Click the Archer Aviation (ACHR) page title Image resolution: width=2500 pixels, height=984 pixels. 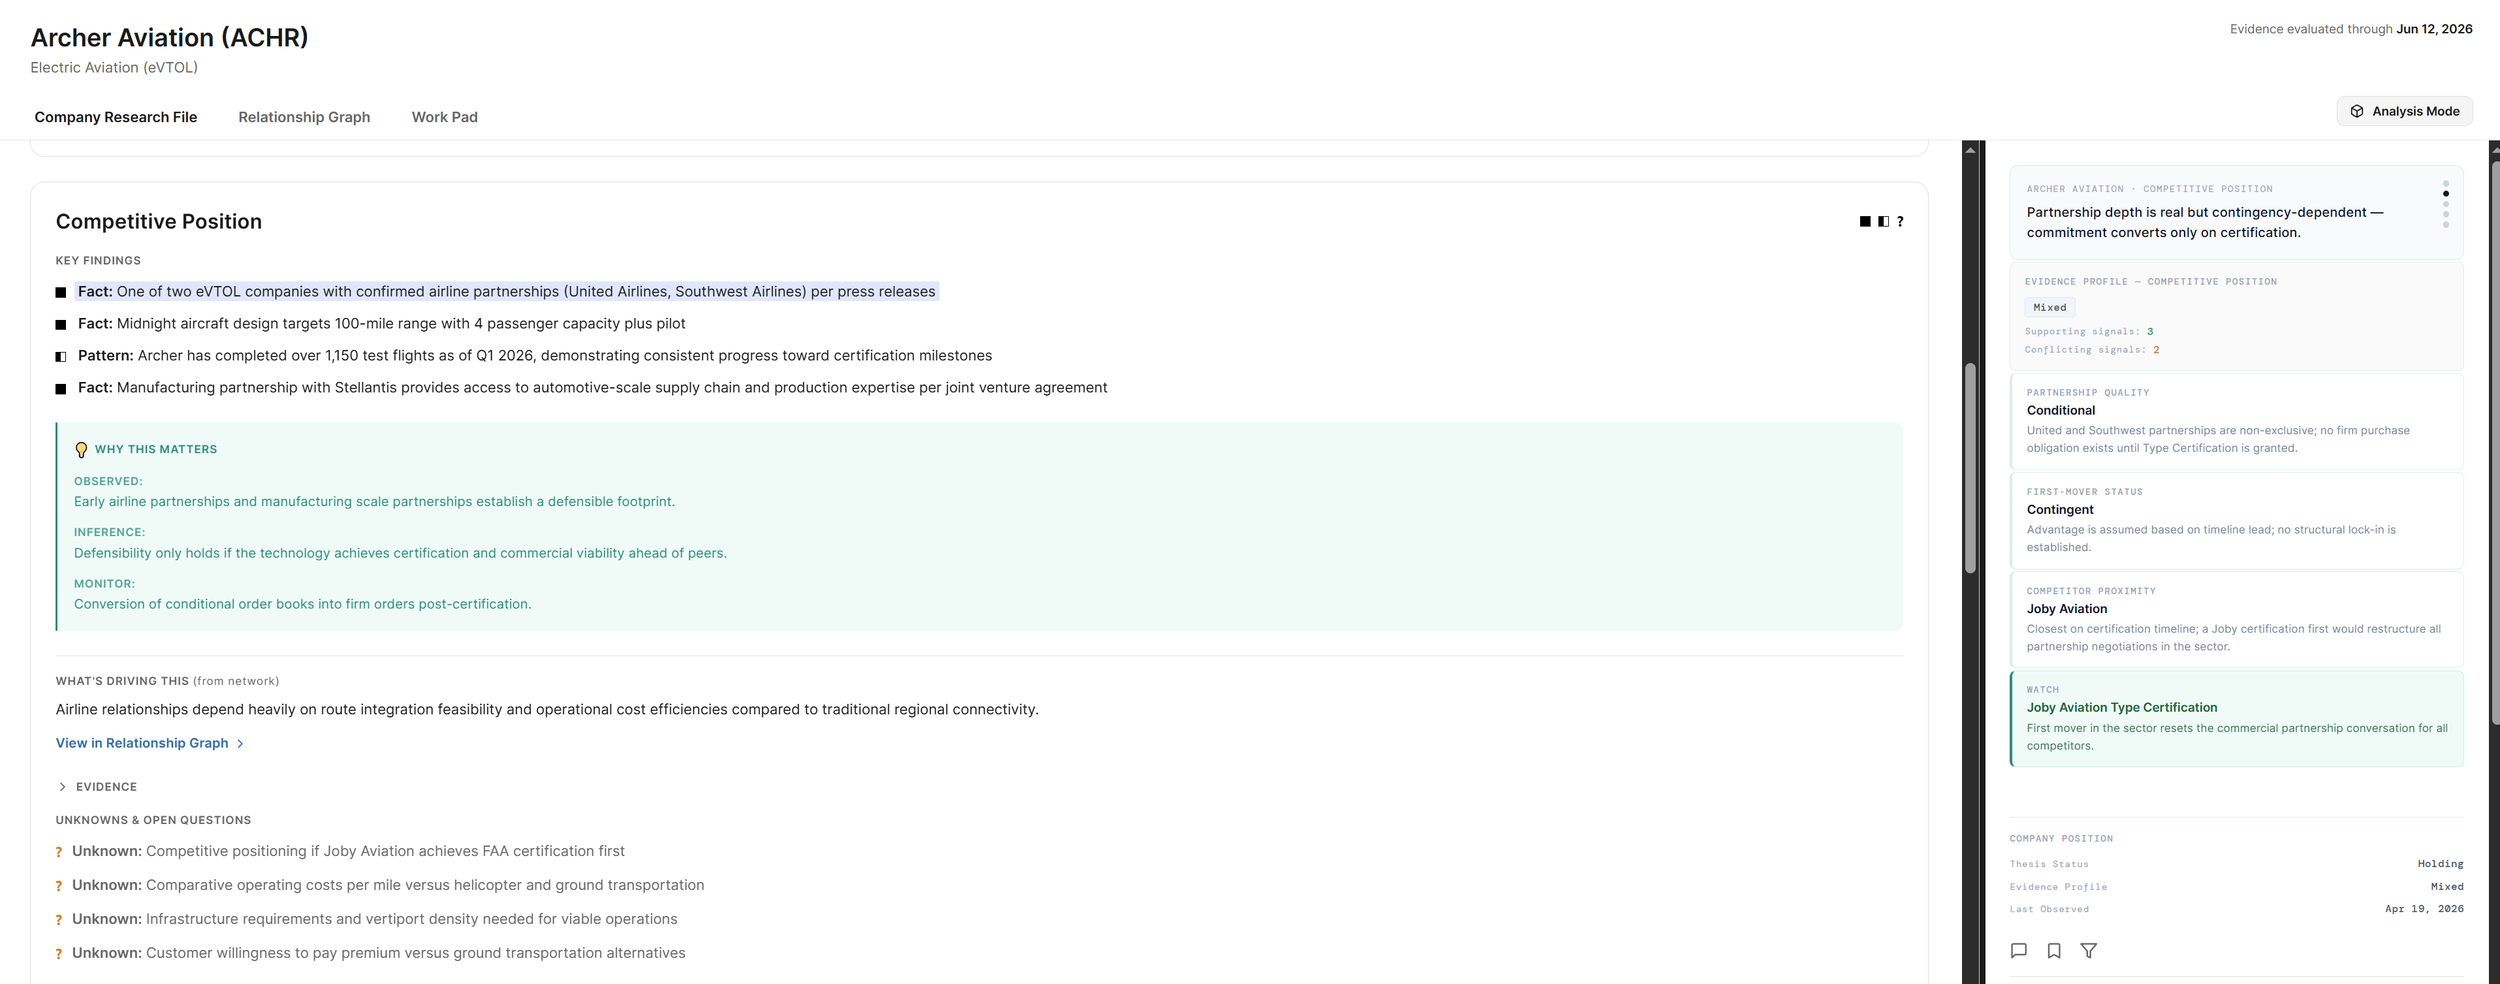click(169, 38)
